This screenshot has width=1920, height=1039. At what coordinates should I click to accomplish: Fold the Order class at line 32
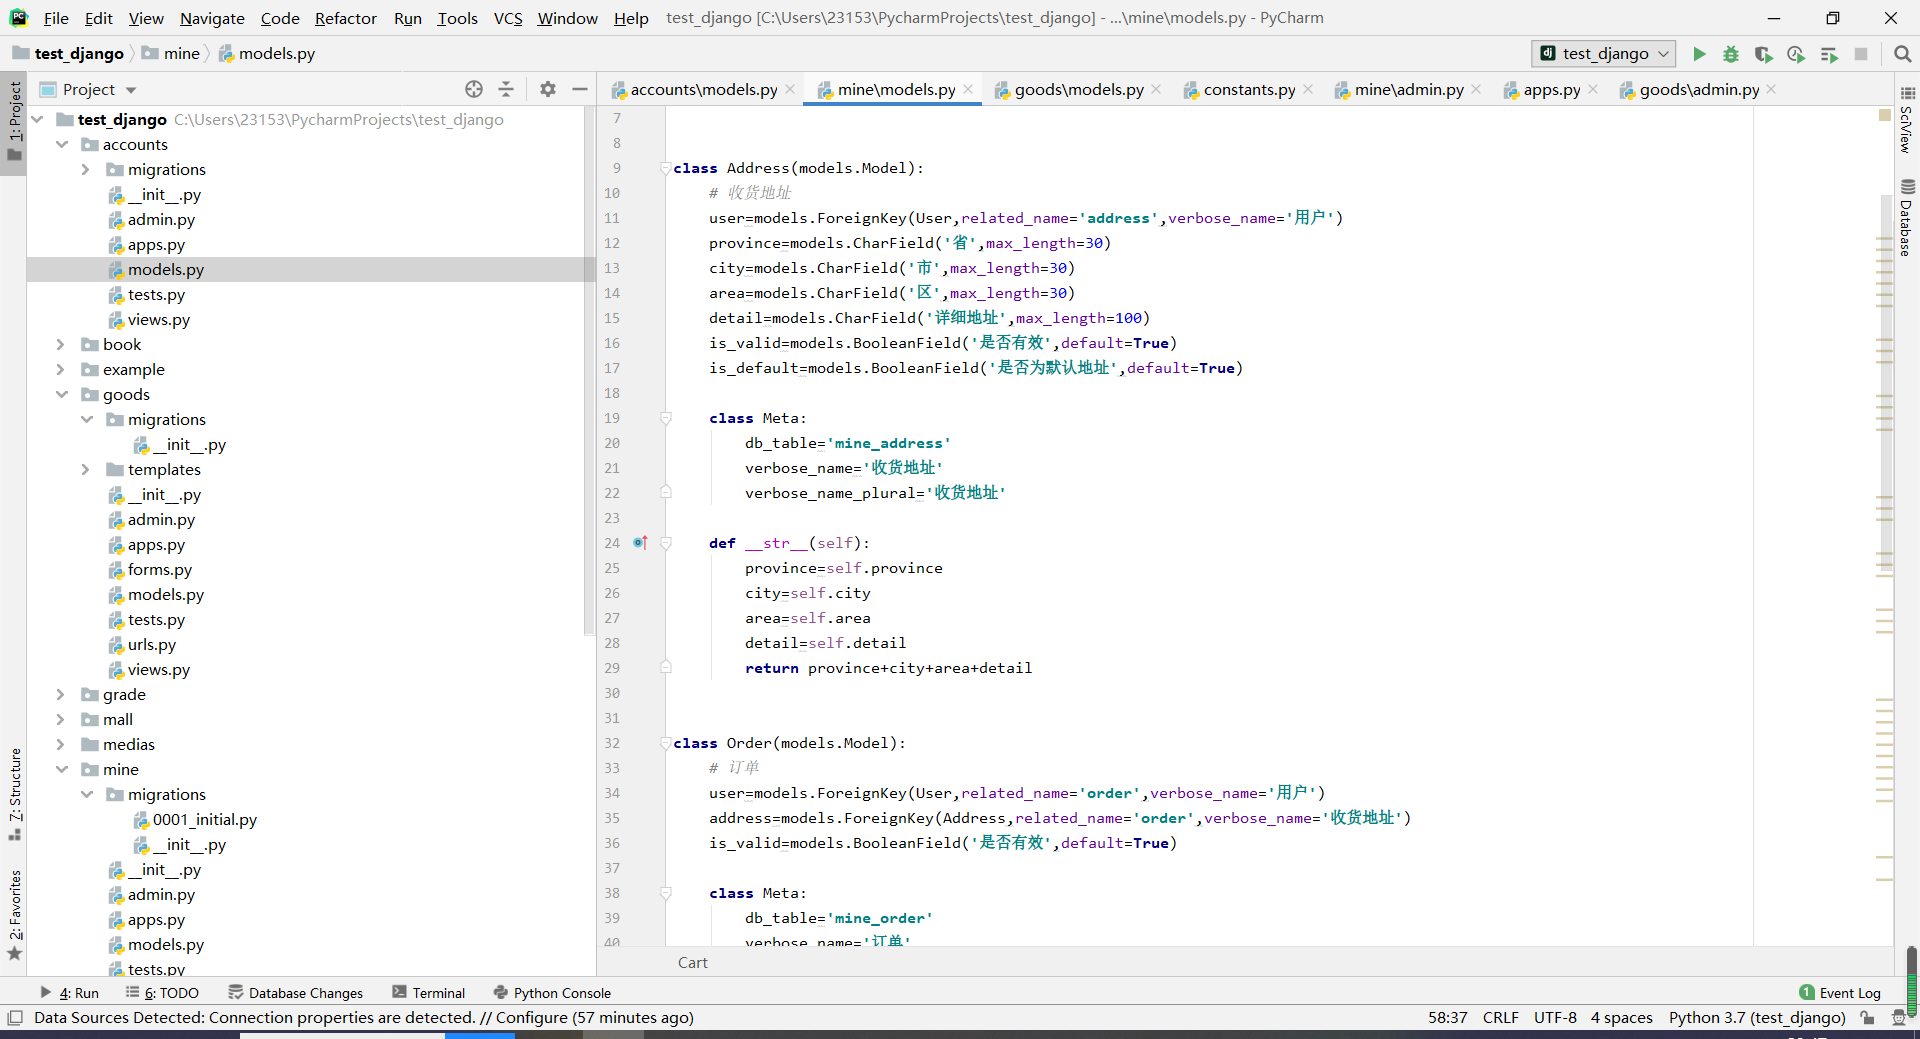pos(665,743)
